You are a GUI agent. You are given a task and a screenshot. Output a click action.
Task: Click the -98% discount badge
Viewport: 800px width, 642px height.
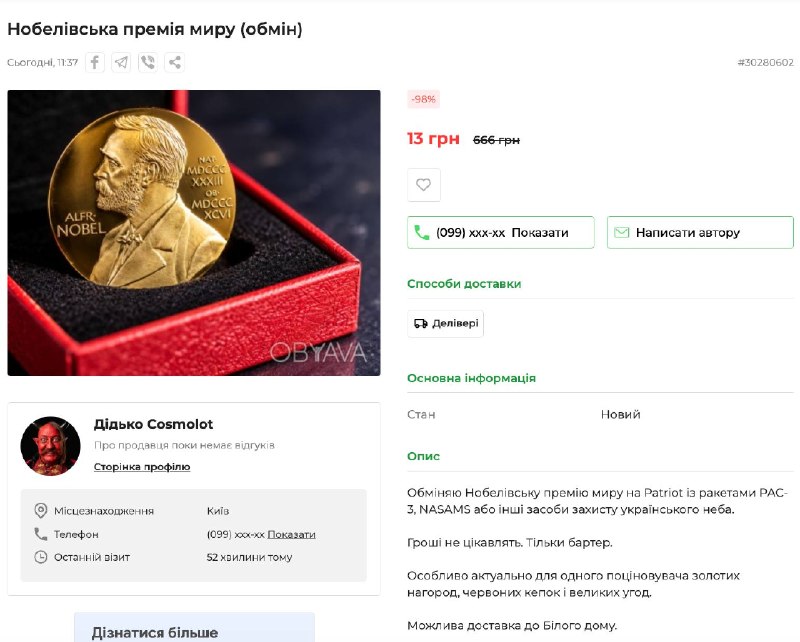pyautogui.click(x=423, y=99)
